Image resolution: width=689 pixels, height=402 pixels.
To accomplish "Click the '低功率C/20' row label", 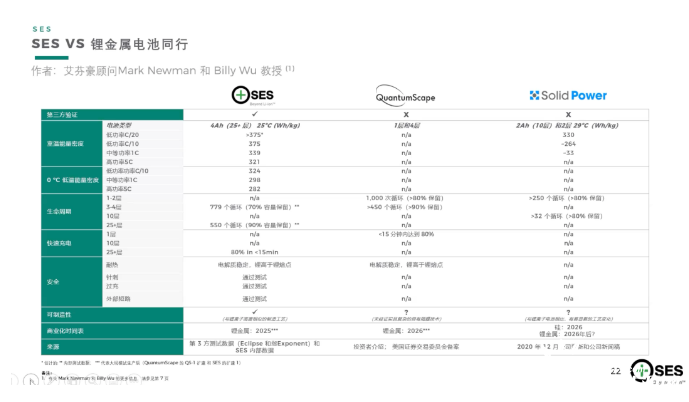I will coord(122,134).
